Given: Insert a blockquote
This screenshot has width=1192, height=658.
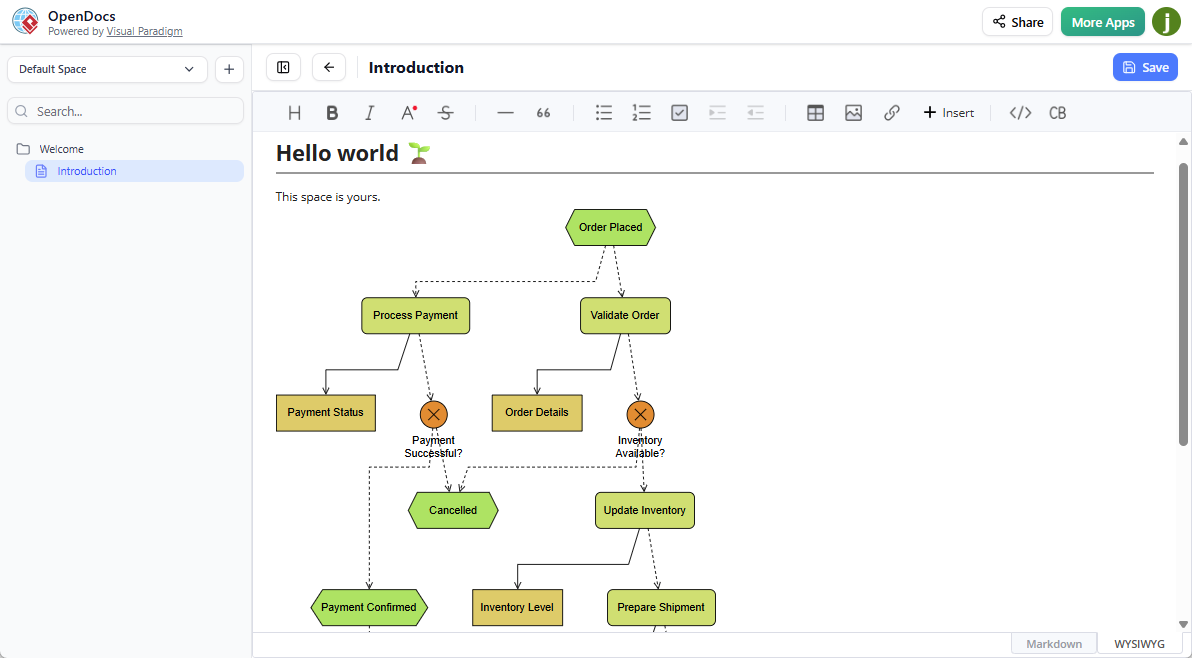Looking at the screenshot, I should [x=543, y=112].
